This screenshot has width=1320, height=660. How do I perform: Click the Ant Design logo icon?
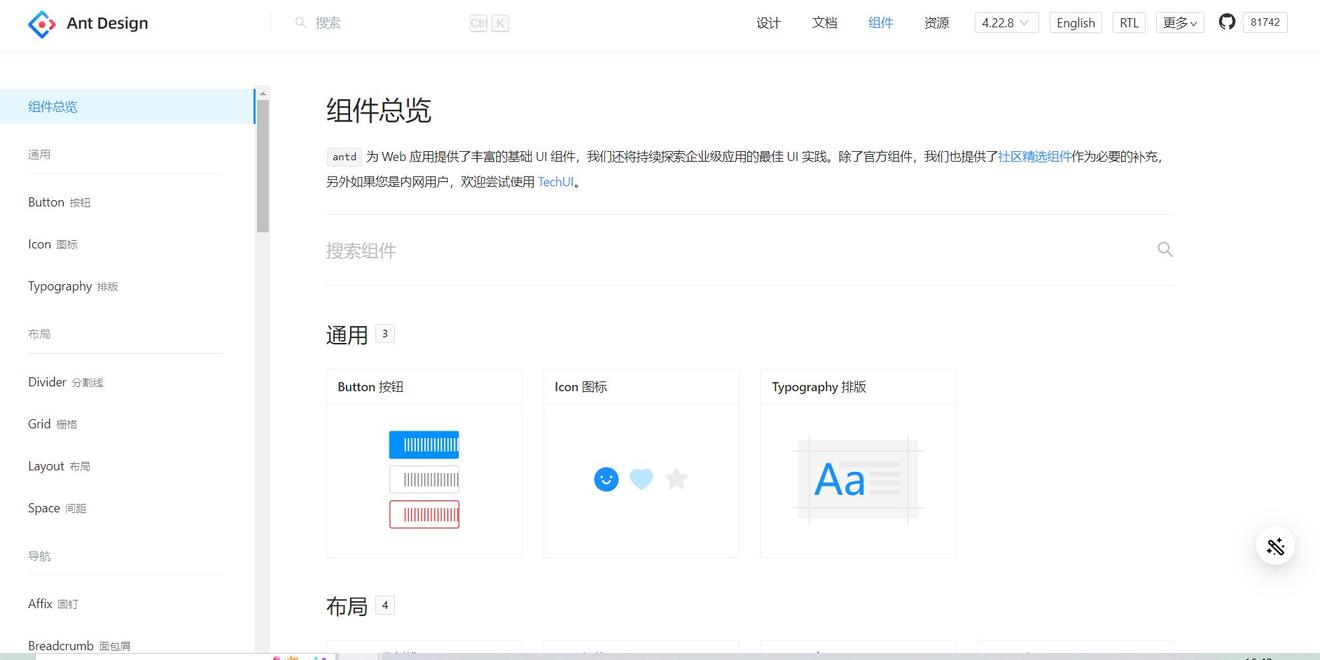tap(41, 24)
